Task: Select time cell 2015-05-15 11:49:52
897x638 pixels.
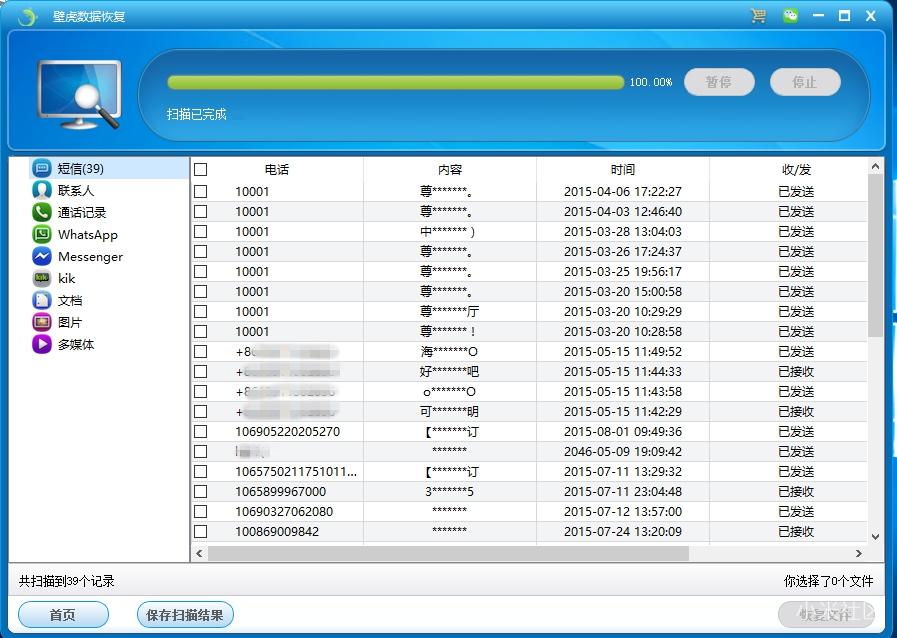Action: tap(622, 351)
